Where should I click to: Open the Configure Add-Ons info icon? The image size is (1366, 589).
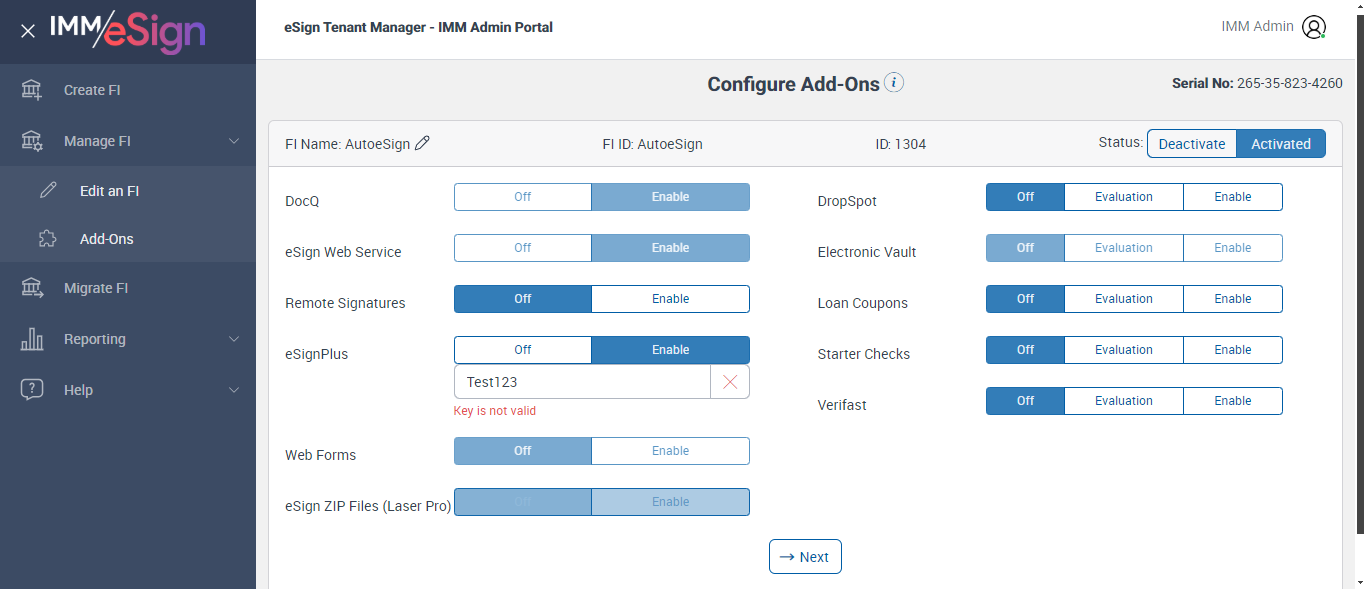coord(894,83)
